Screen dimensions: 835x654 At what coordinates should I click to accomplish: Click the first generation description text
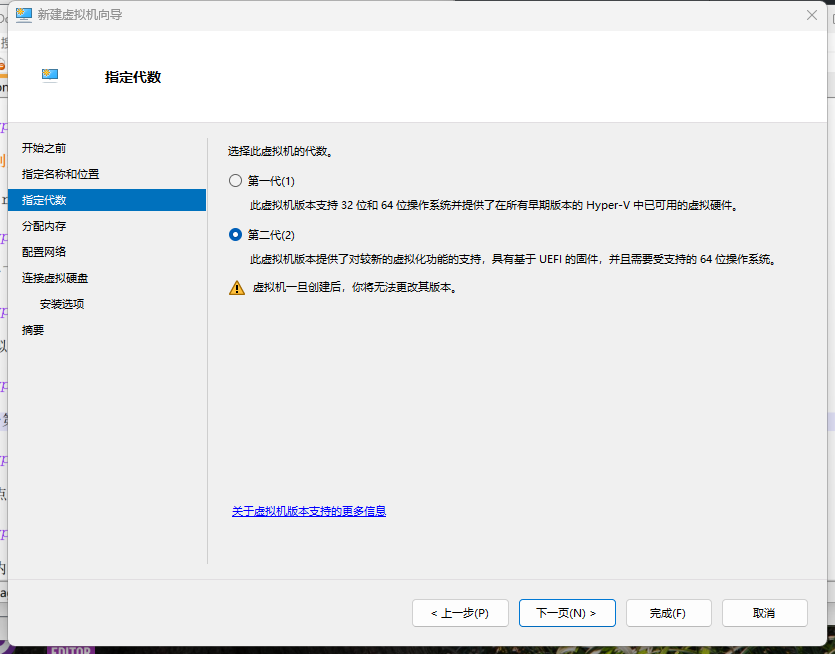click(x=495, y=205)
